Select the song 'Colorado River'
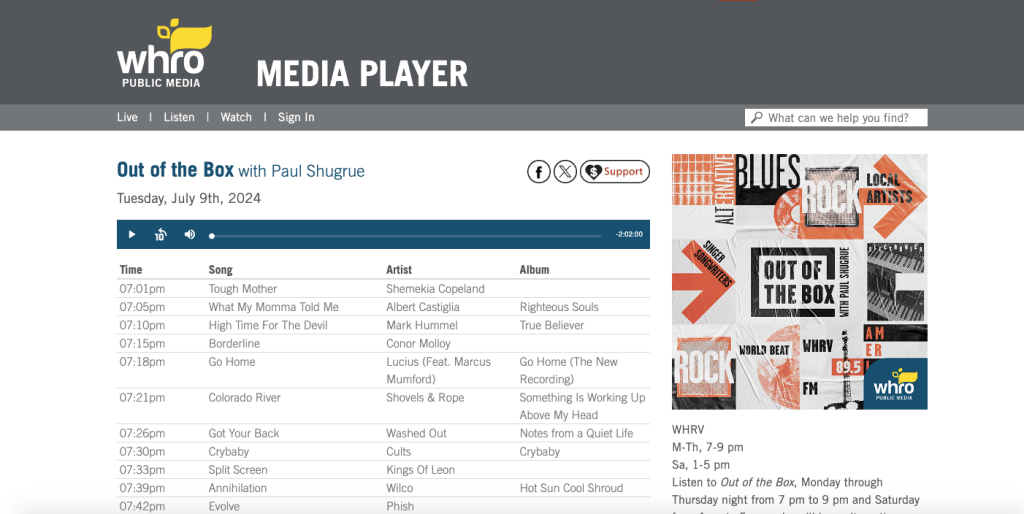Viewport: 1024px width, 514px height. click(x=244, y=398)
